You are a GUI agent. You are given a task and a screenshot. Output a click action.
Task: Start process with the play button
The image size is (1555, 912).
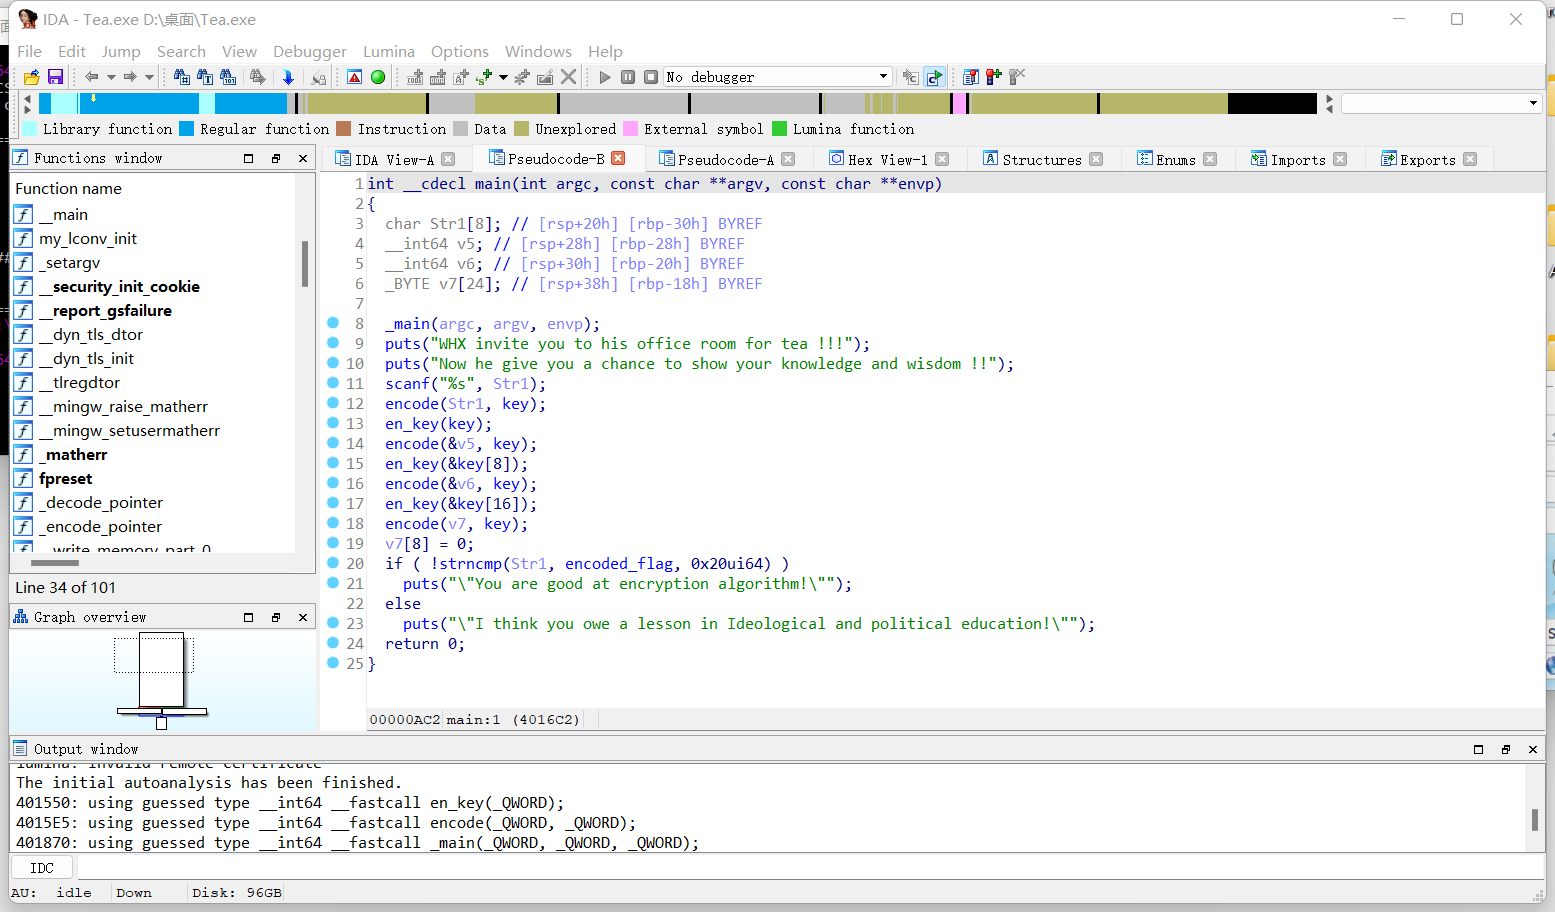(605, 77)
